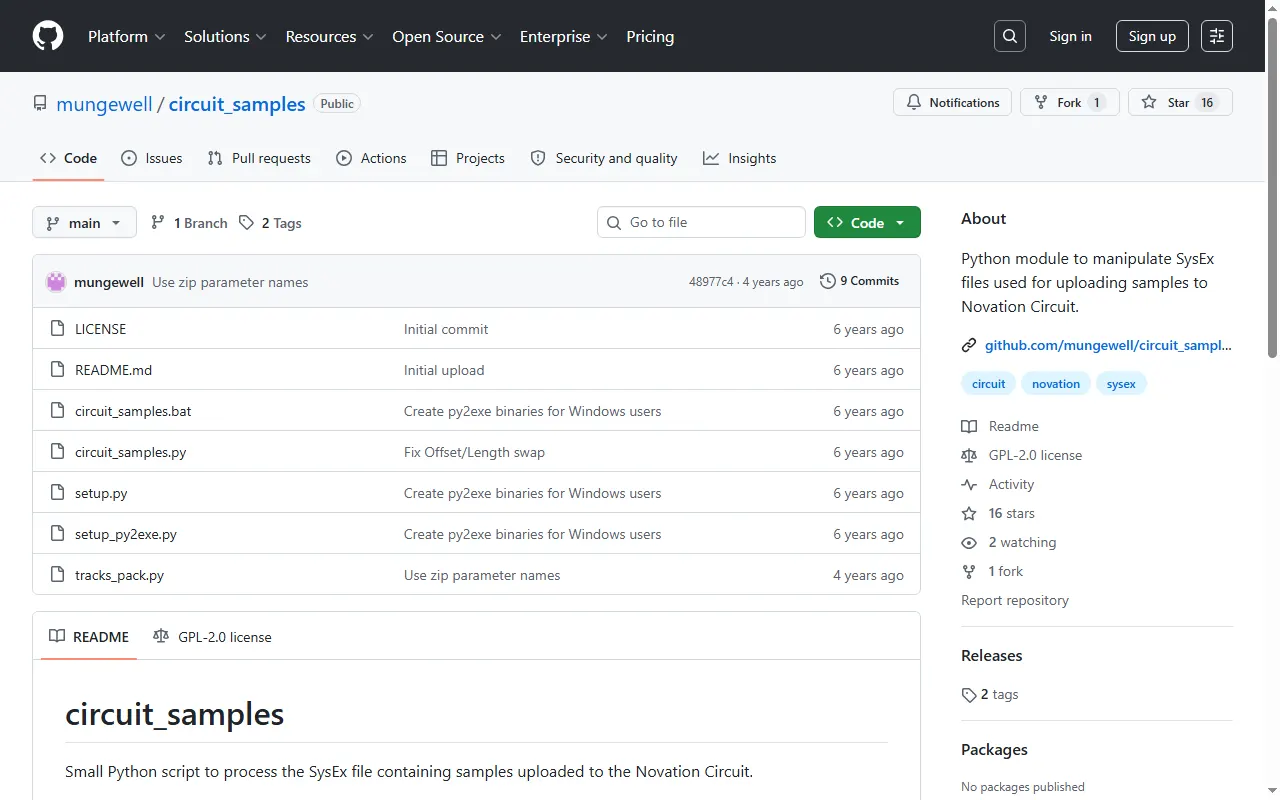This screenshot has height=800, width=1280.
Task: Click the circuit_samples.bat file icon
Action: click(57, 411)
